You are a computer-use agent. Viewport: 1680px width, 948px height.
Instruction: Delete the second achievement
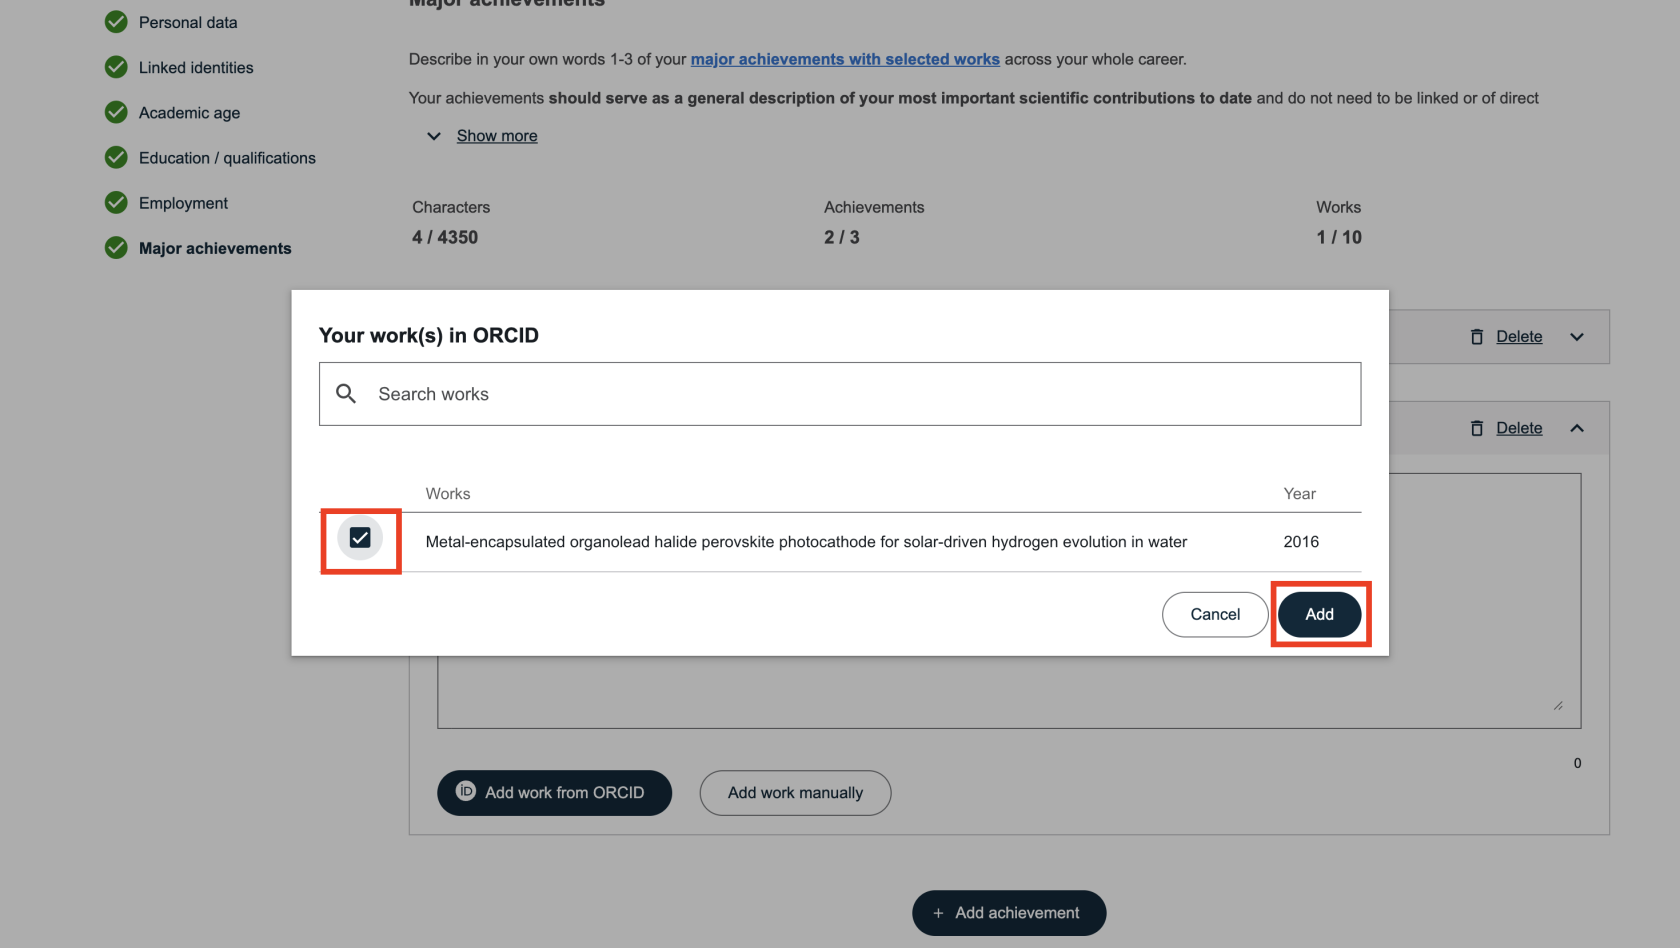[x=1518, y=428]
